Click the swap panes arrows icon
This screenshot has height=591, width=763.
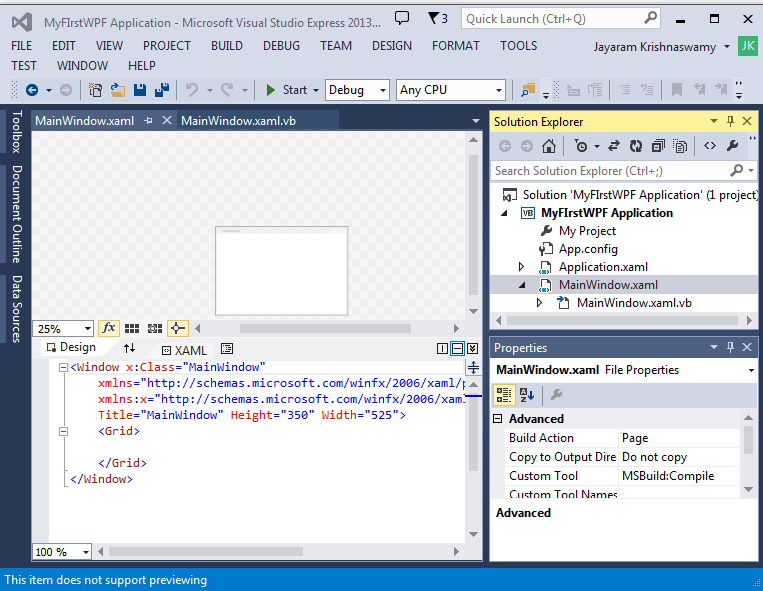[129, 348]
